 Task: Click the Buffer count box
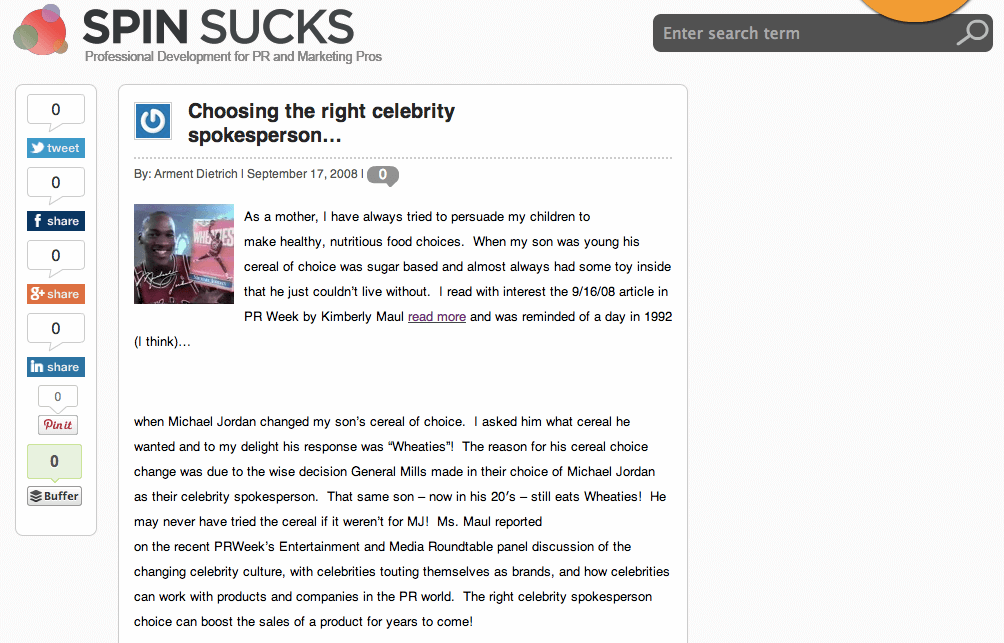(x=54, y=461)
